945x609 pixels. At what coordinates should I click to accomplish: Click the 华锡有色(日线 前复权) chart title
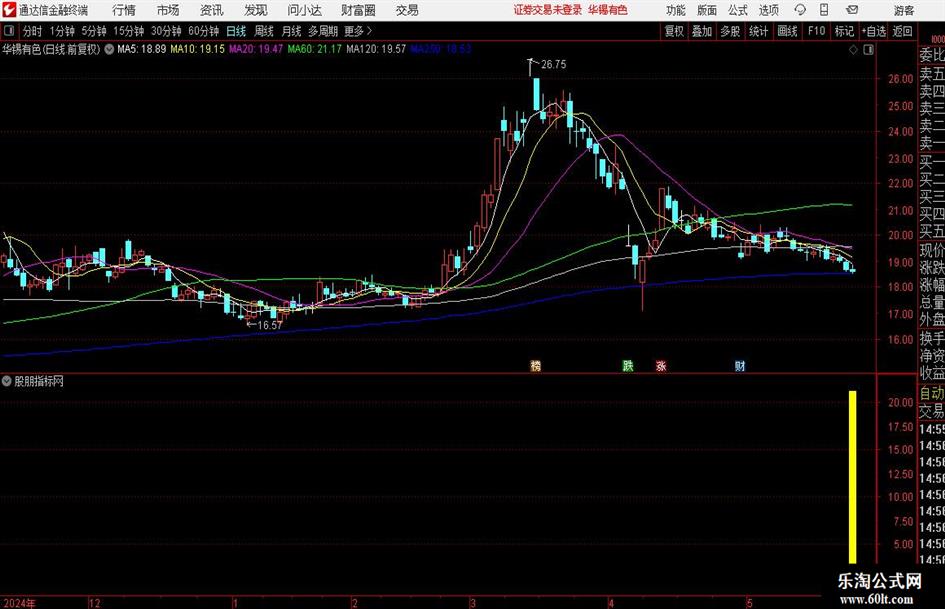pyautogui.click(x=51, y=49)
